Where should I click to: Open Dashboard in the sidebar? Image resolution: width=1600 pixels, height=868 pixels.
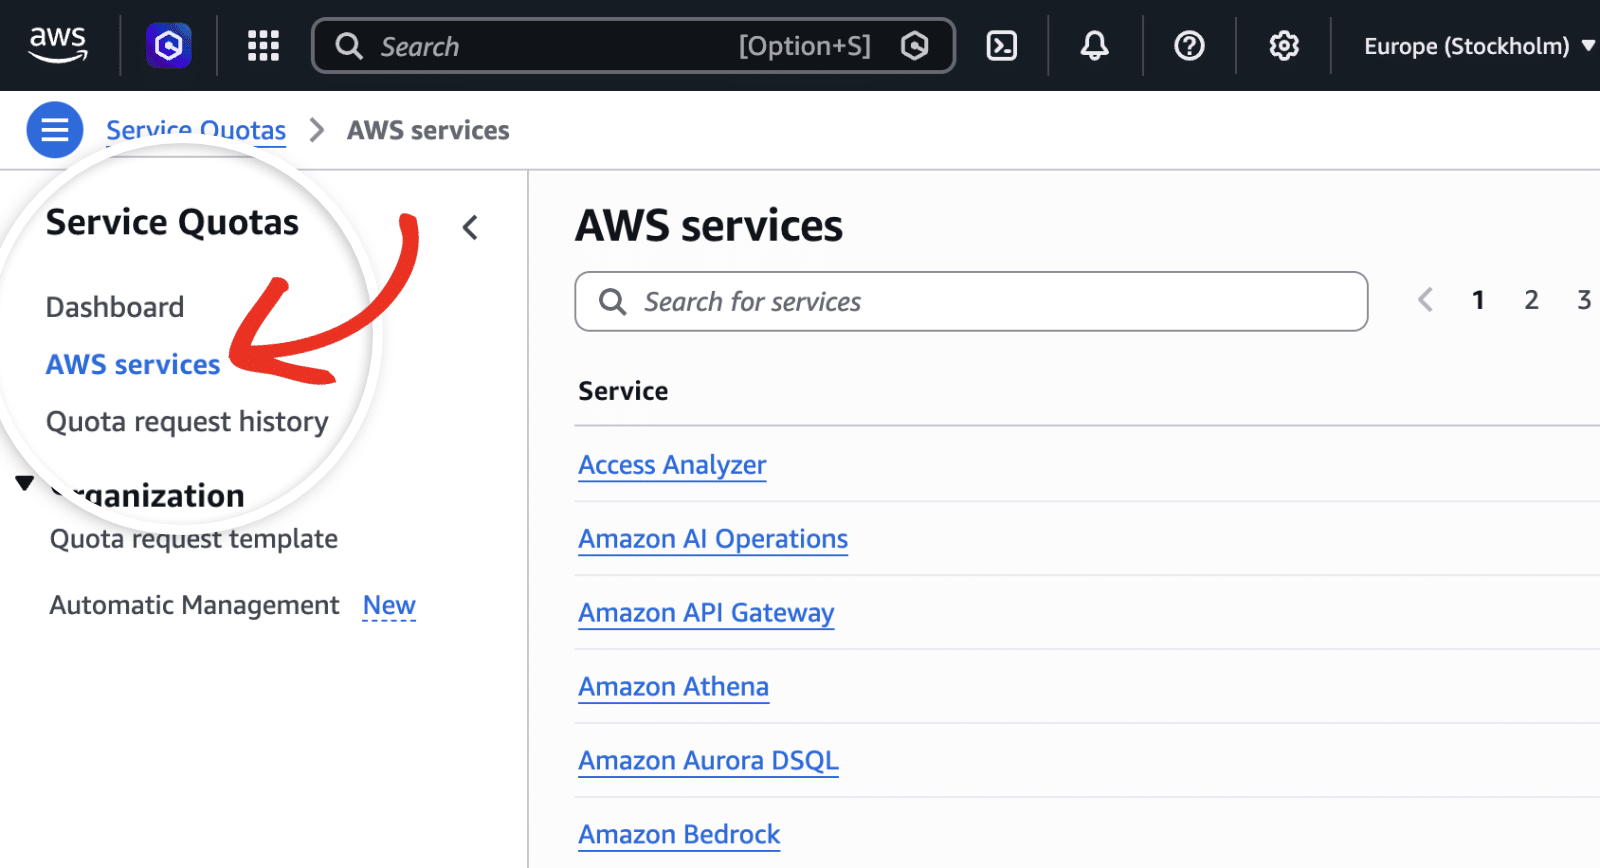click(x=115, y=307)
